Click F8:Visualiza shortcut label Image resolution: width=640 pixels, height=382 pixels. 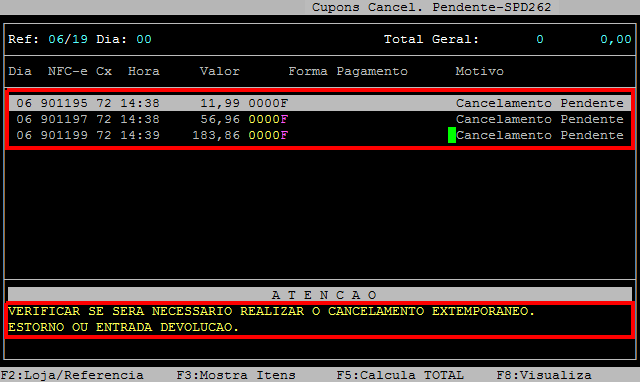544,375
